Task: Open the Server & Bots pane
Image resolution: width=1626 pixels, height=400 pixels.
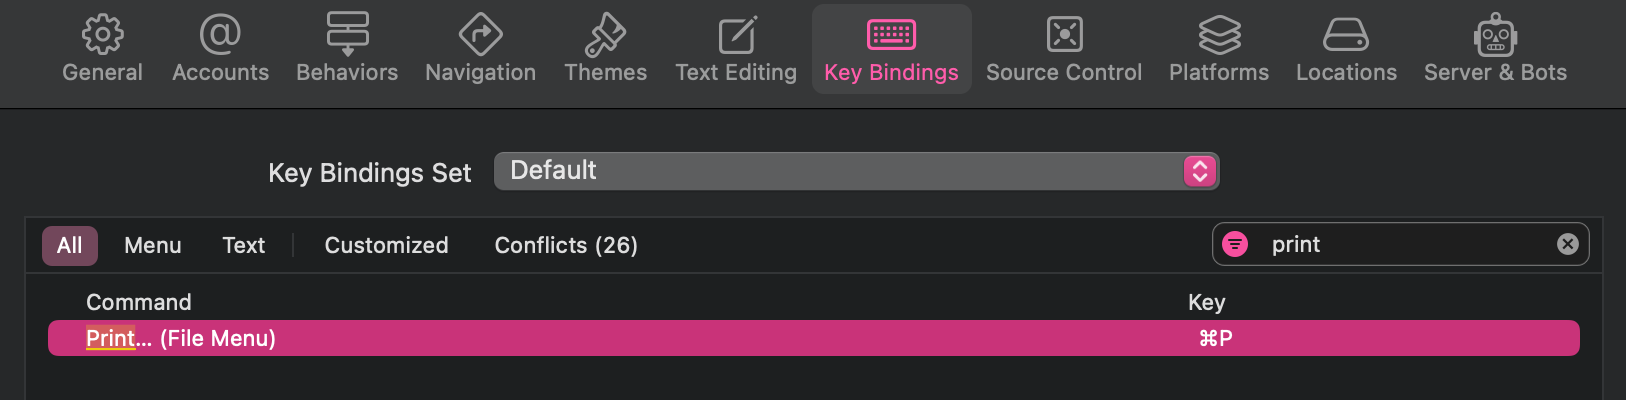Action: click(1495, 49)
